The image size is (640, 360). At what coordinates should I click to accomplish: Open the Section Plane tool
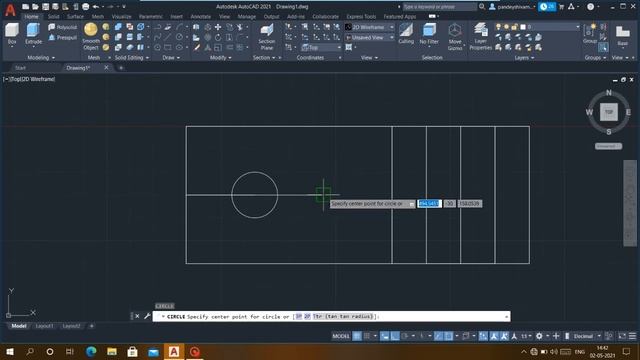coord(267,37)
